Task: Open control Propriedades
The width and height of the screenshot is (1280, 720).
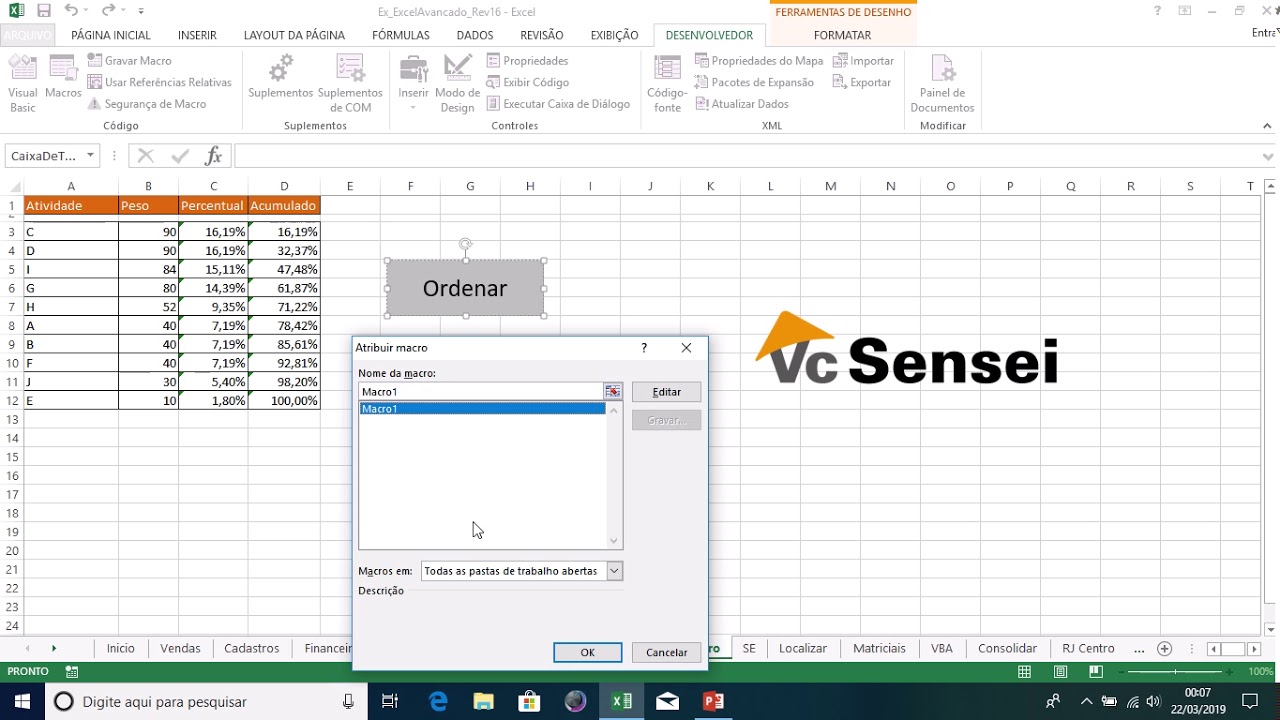Action: coord(527,61)
